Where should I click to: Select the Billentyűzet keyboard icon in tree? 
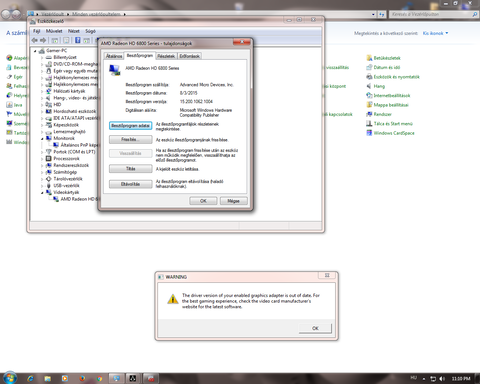(x=49, y=57)
